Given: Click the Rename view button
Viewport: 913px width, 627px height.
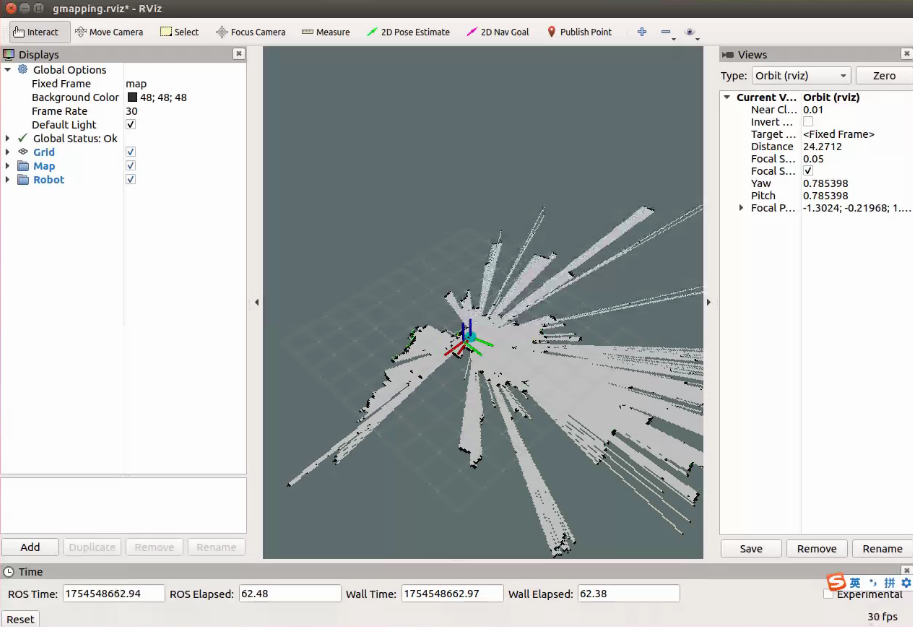Looking at the screenshot, I should (882, 548).
